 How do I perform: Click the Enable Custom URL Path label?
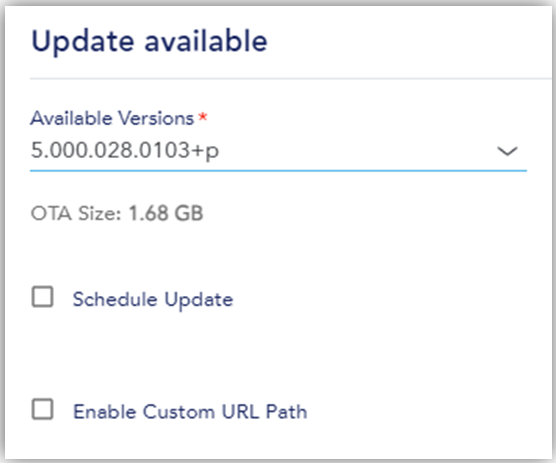click(x=190, y=412)
